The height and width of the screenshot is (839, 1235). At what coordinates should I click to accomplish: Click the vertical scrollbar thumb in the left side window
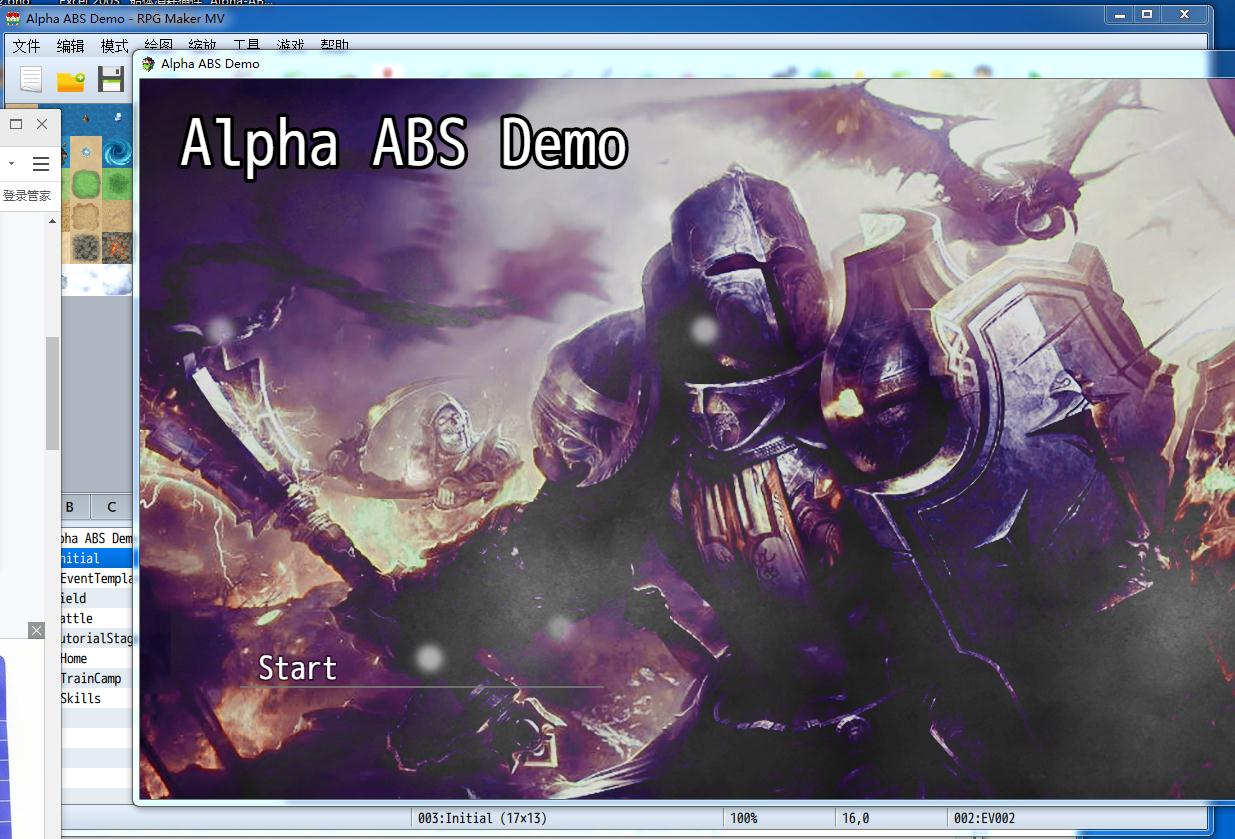click(x=53, y=393)
